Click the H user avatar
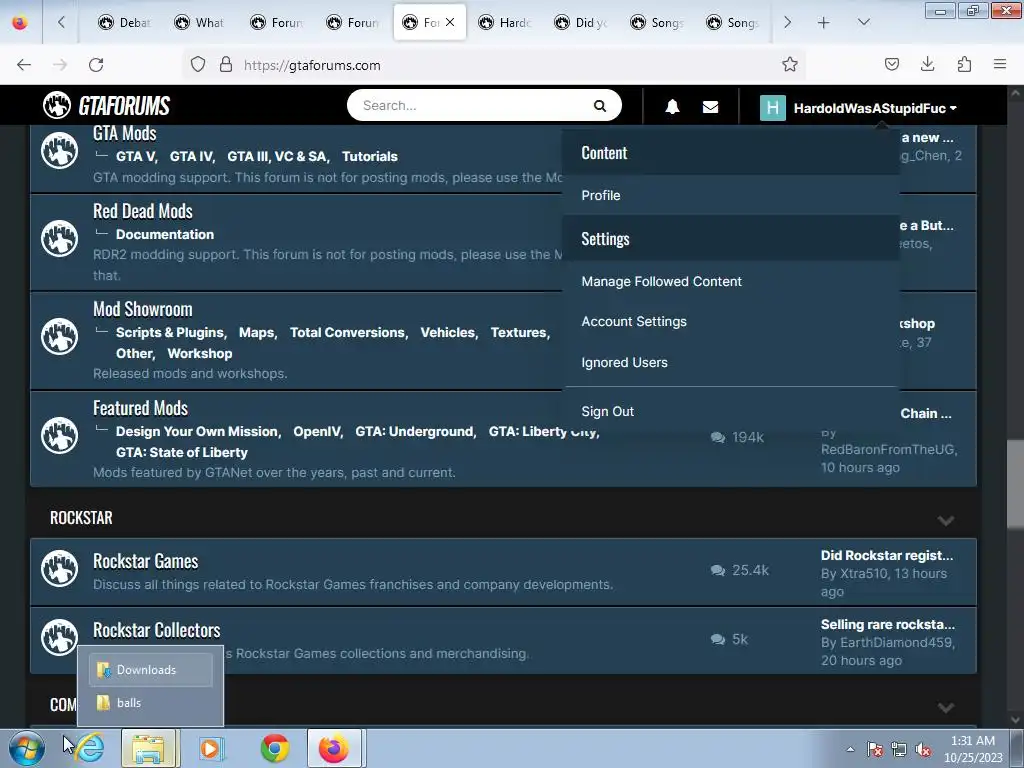The width and height of the screenshot is (1024, 768). pyautogui.click(x=773, y=108)
